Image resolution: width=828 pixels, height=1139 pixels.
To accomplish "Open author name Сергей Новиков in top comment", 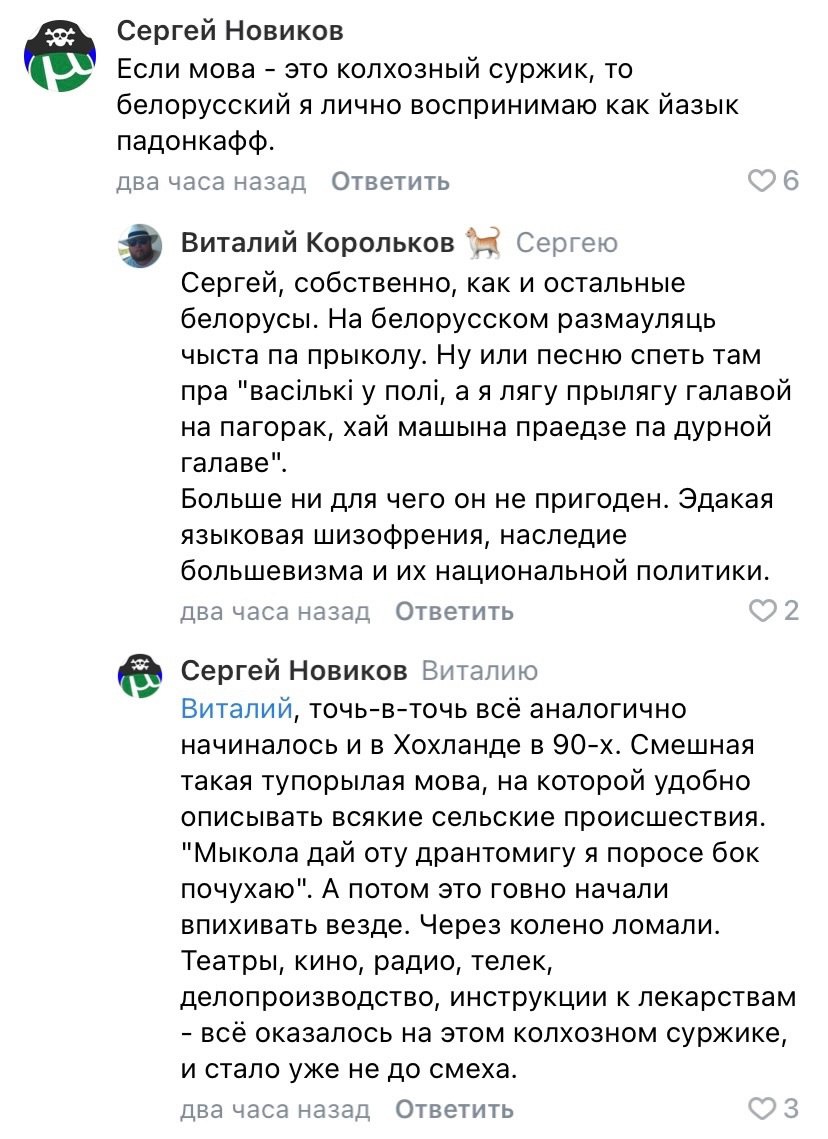I will tap(230, 31).
